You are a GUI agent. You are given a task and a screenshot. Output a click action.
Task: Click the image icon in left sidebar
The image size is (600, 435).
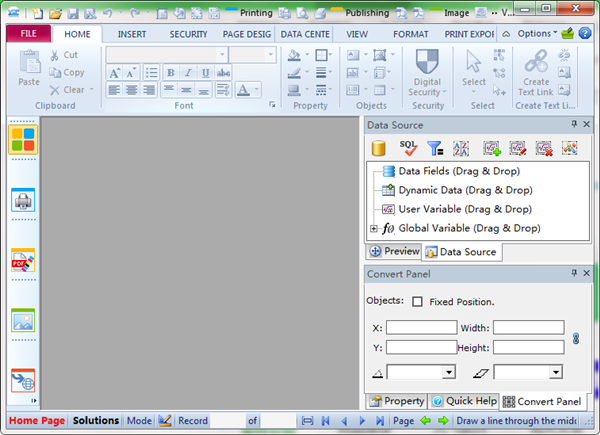[23, 320]
